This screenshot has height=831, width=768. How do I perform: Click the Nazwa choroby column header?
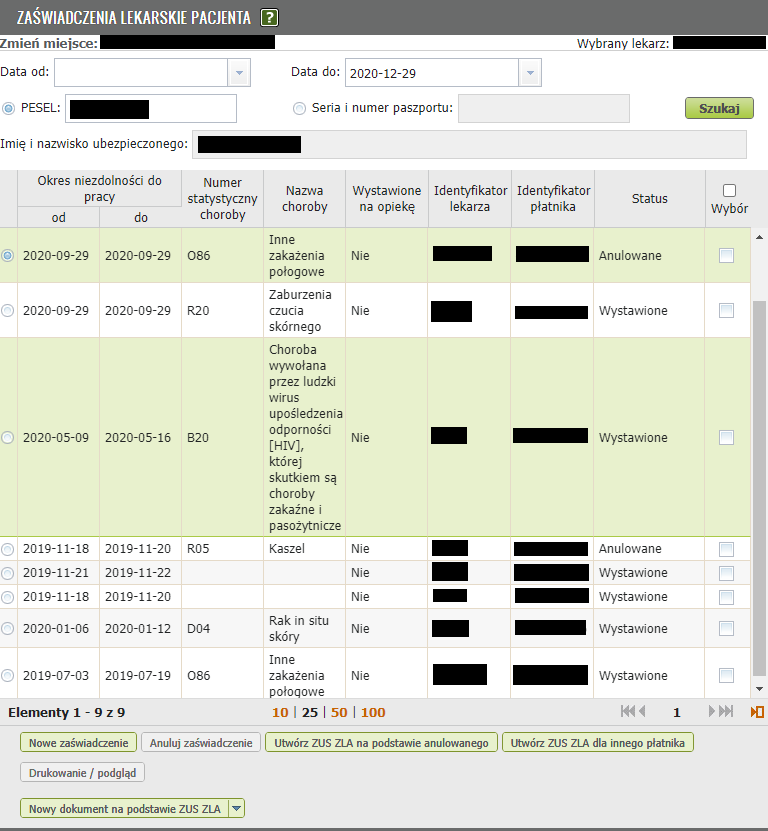click(305, 199)
